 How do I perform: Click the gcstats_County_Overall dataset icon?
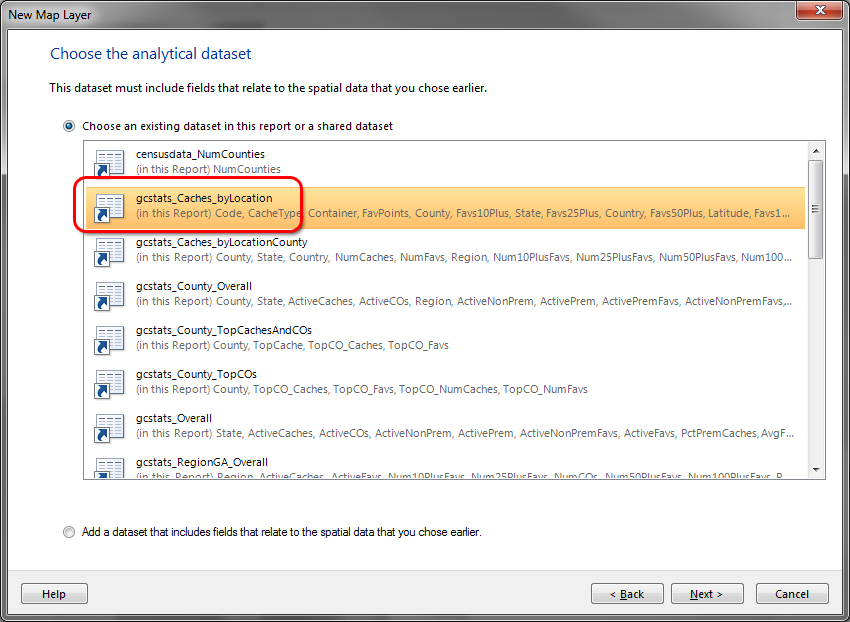(x=109, y=294)
